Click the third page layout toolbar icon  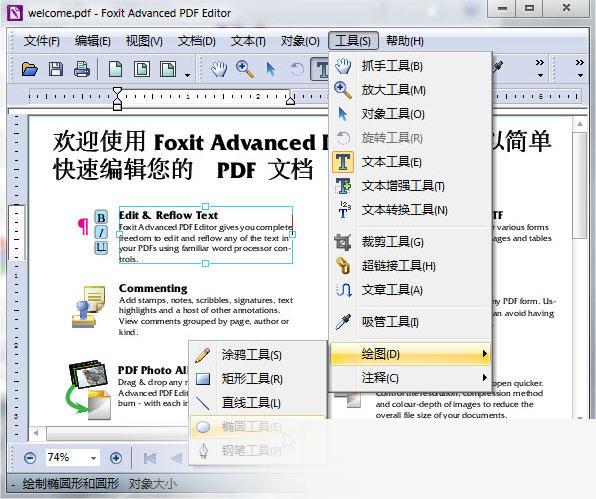pyautogui.click(x=168, y=70)
